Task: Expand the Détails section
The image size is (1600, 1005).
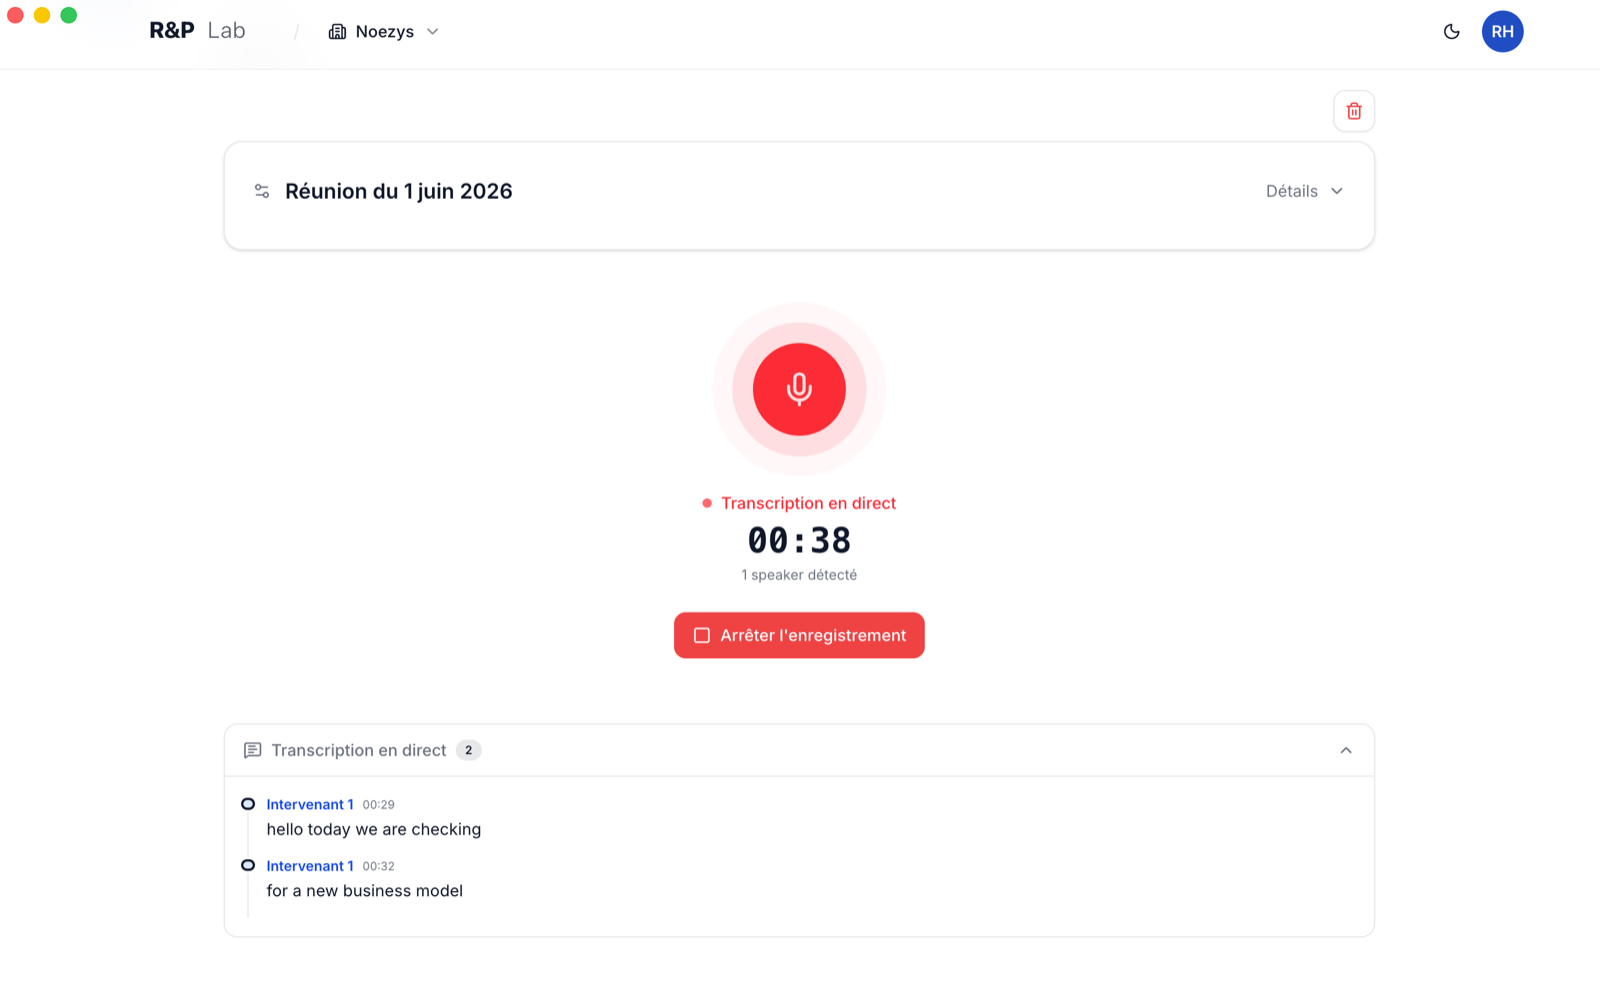Action: point(1304,191)
